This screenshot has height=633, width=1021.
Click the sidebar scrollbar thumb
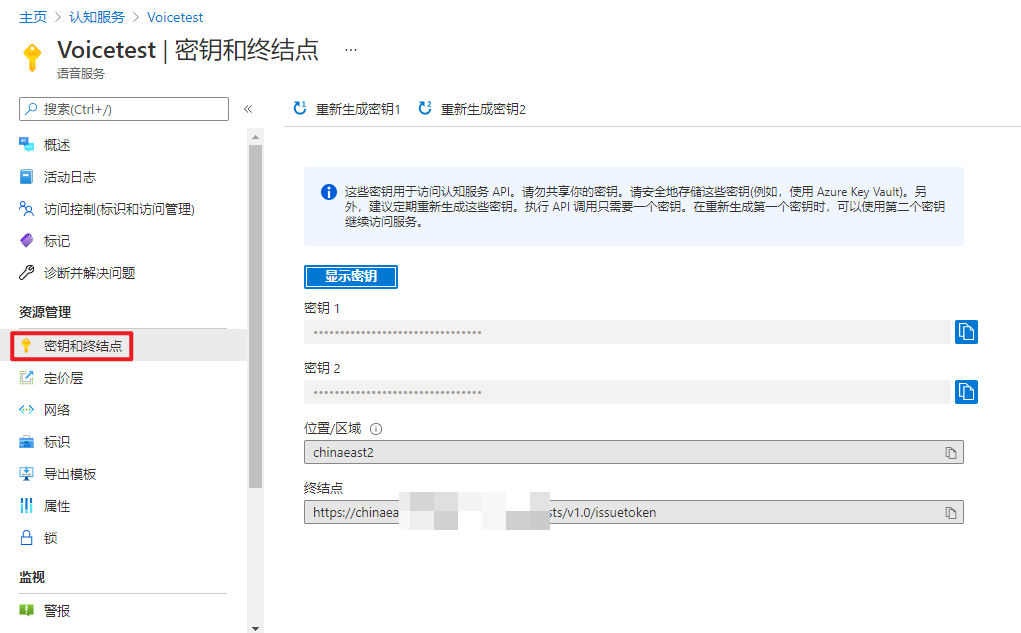point(255,316)
